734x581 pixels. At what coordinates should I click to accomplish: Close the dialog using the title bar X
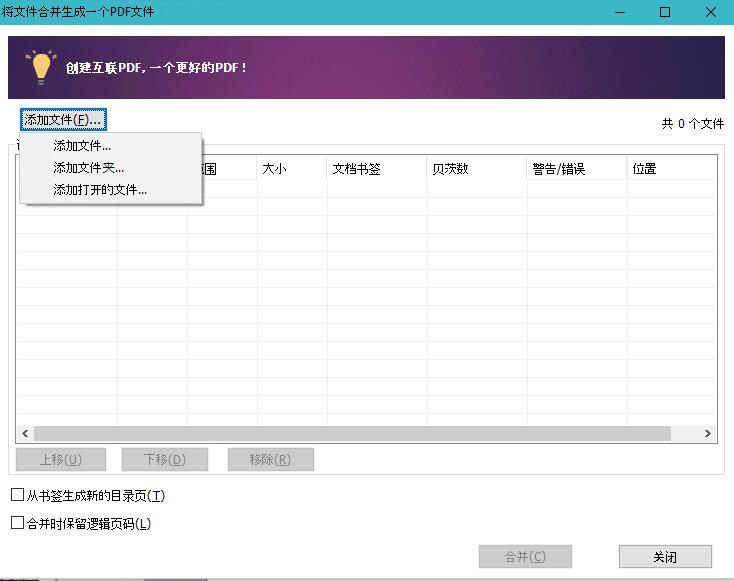point(710,12)
